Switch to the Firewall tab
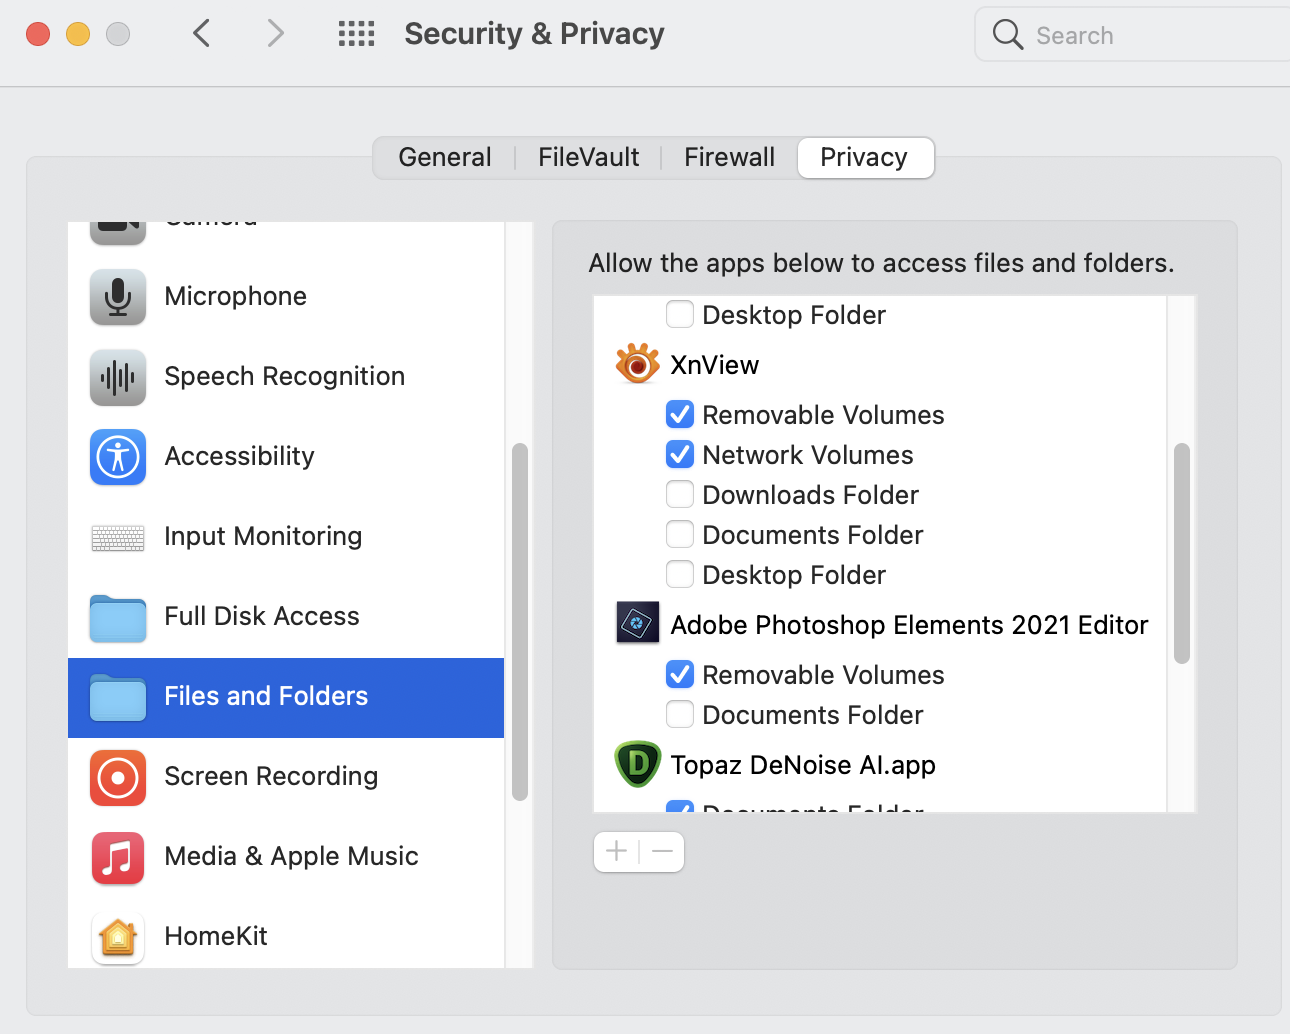 pyautogui.click(x=729, y=157)
